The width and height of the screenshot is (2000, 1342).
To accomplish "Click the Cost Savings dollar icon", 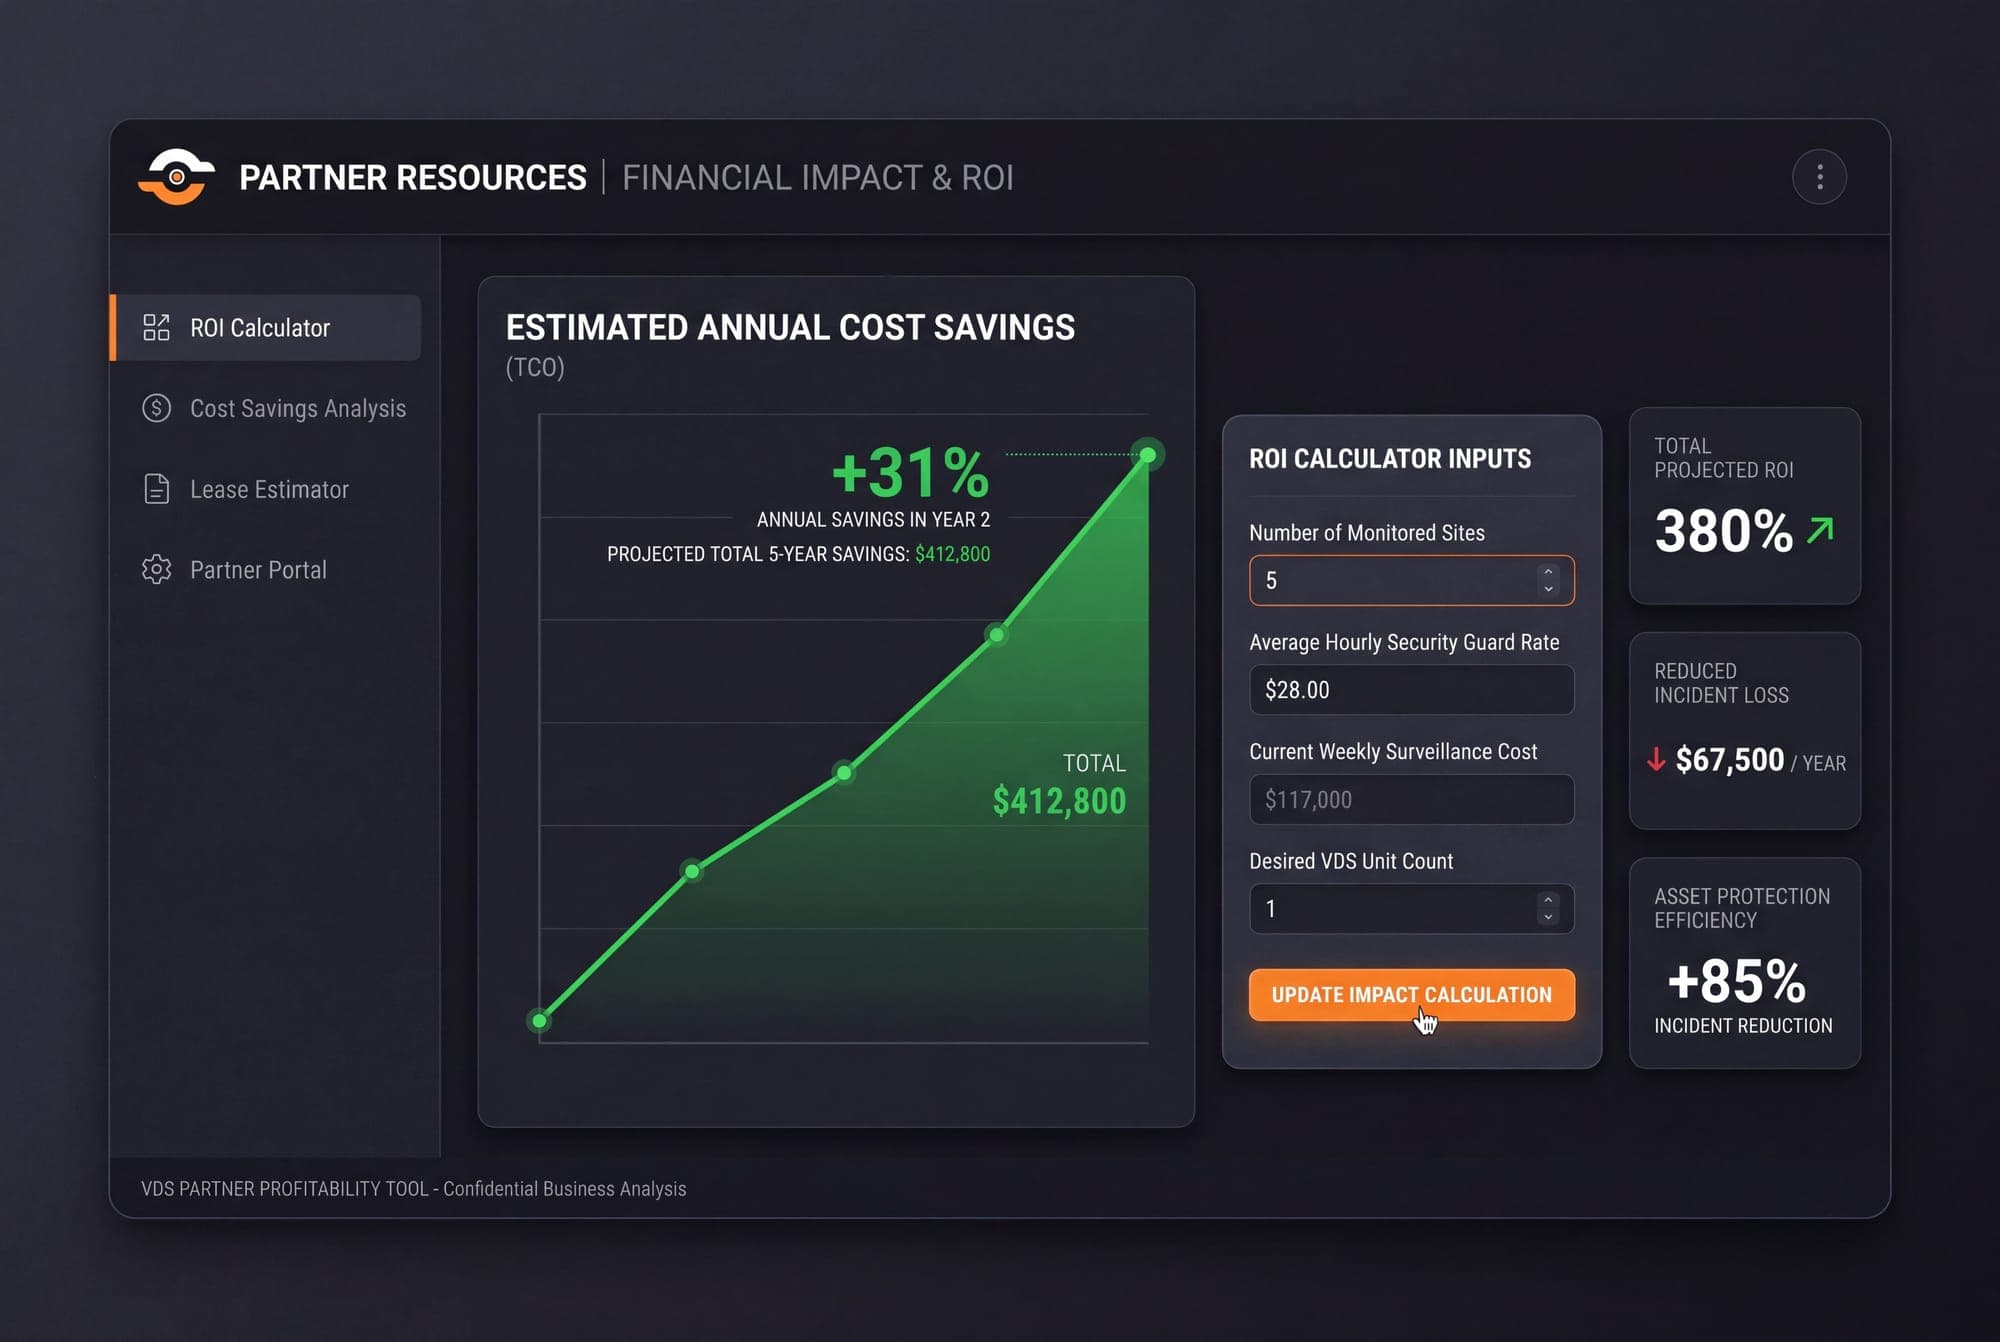I will (x=156, y=408).
